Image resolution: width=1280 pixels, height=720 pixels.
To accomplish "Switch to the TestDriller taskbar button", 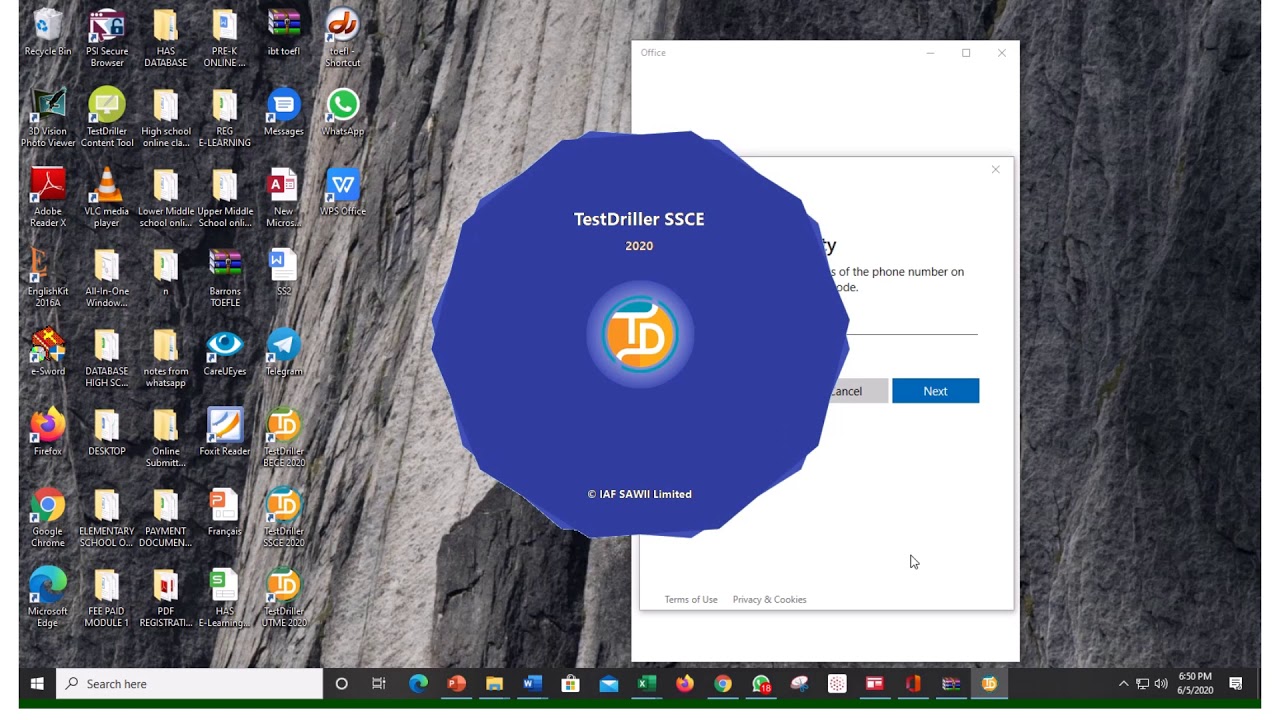I will click(x=989, y=684).
